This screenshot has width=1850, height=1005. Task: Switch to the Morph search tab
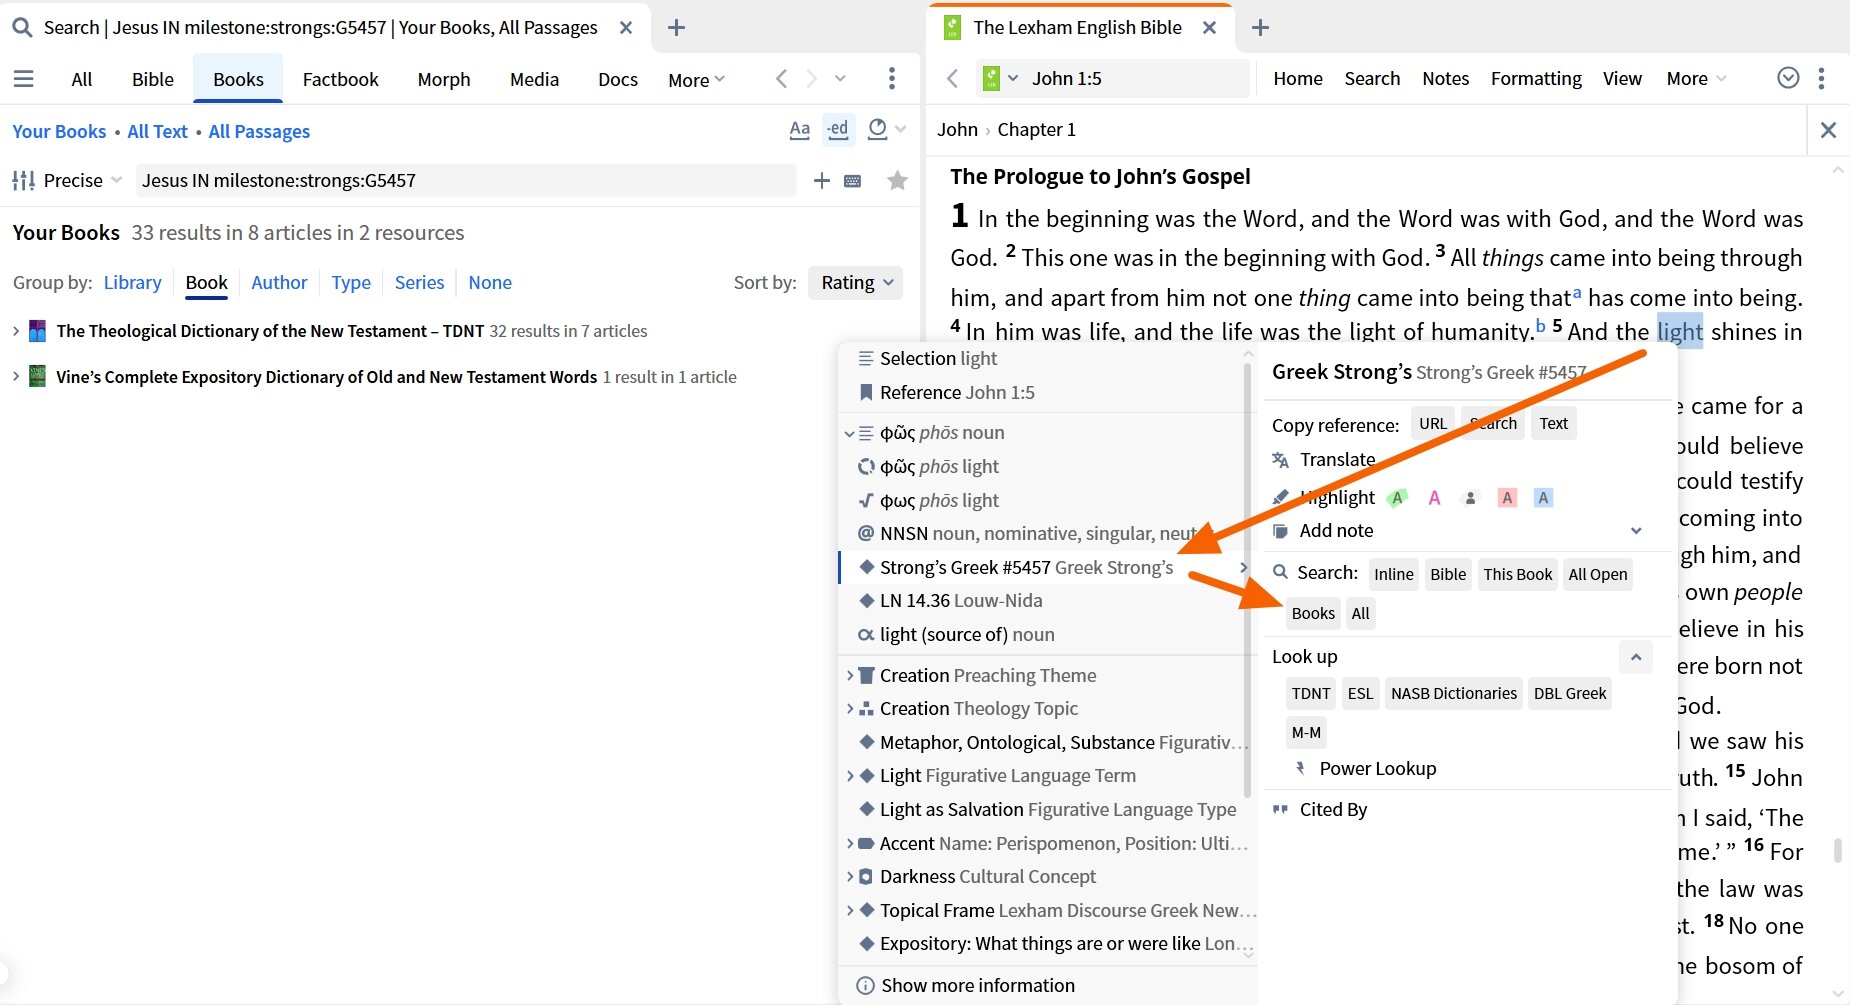[444, 79]
